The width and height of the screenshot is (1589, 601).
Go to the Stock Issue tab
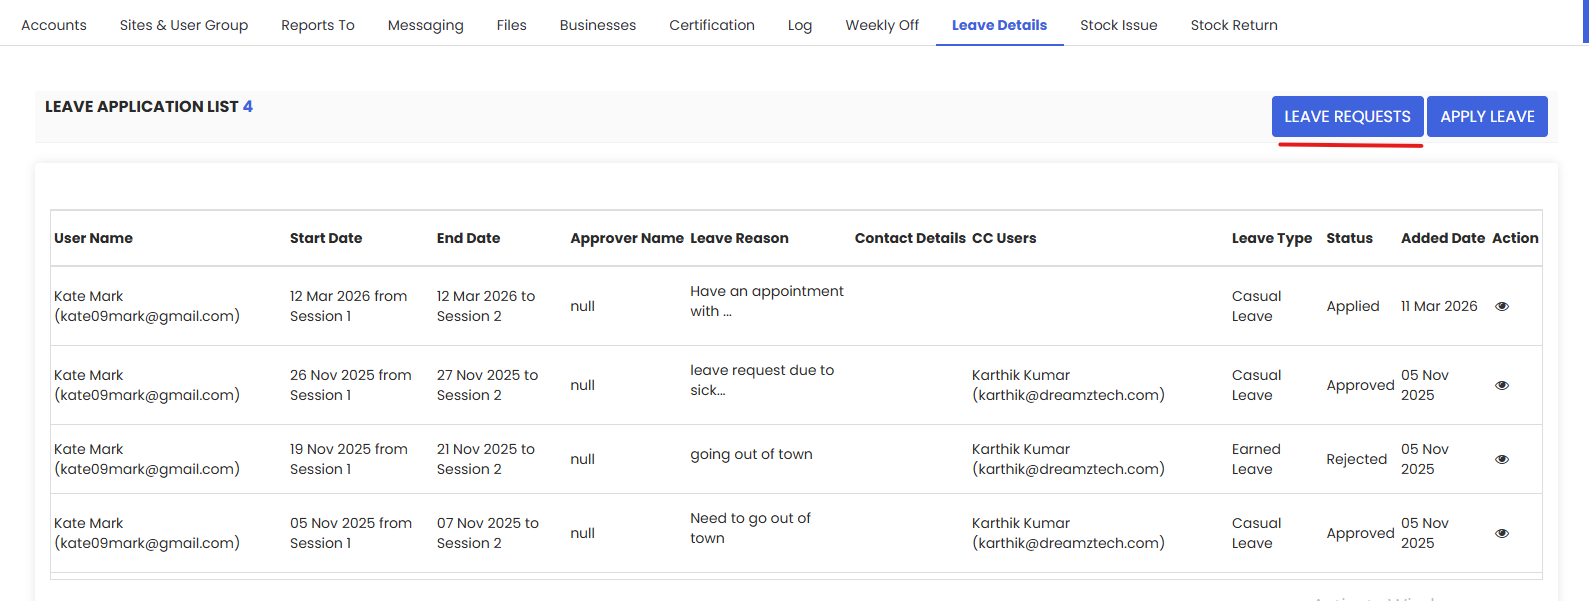pyautogui.click(x=1119, y=25)
